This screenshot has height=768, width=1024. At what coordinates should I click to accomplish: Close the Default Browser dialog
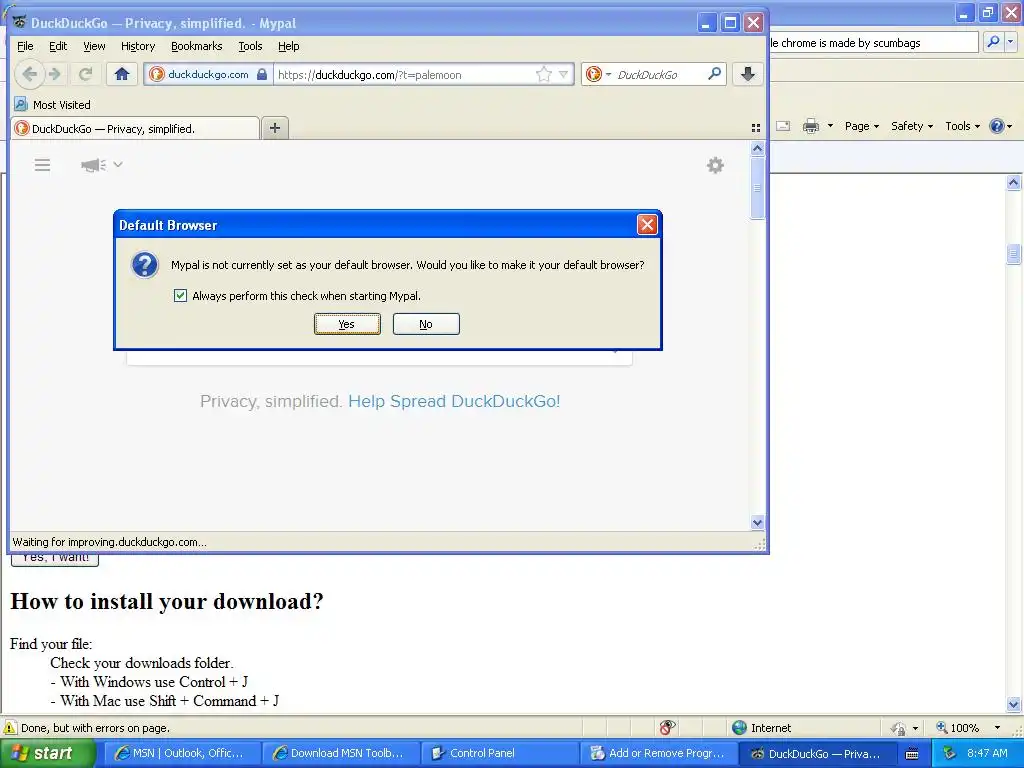pyautogui.click(x=647, y=225)
